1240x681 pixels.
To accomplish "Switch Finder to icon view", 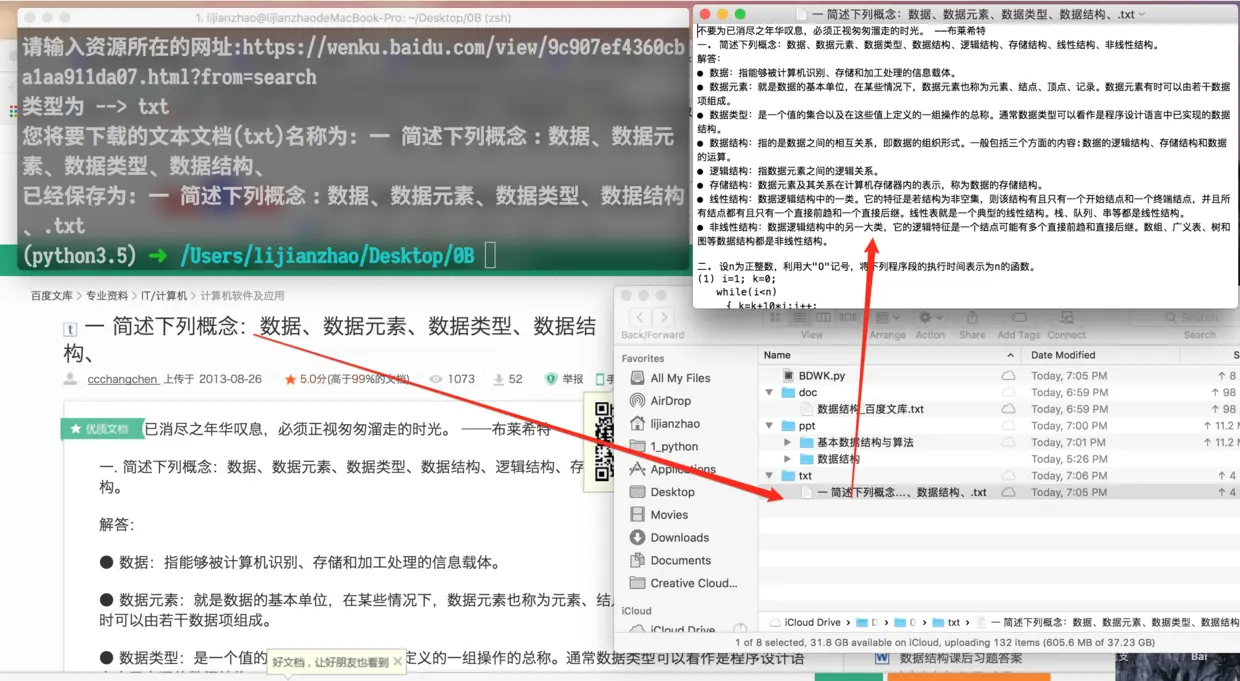I will 775,317.
